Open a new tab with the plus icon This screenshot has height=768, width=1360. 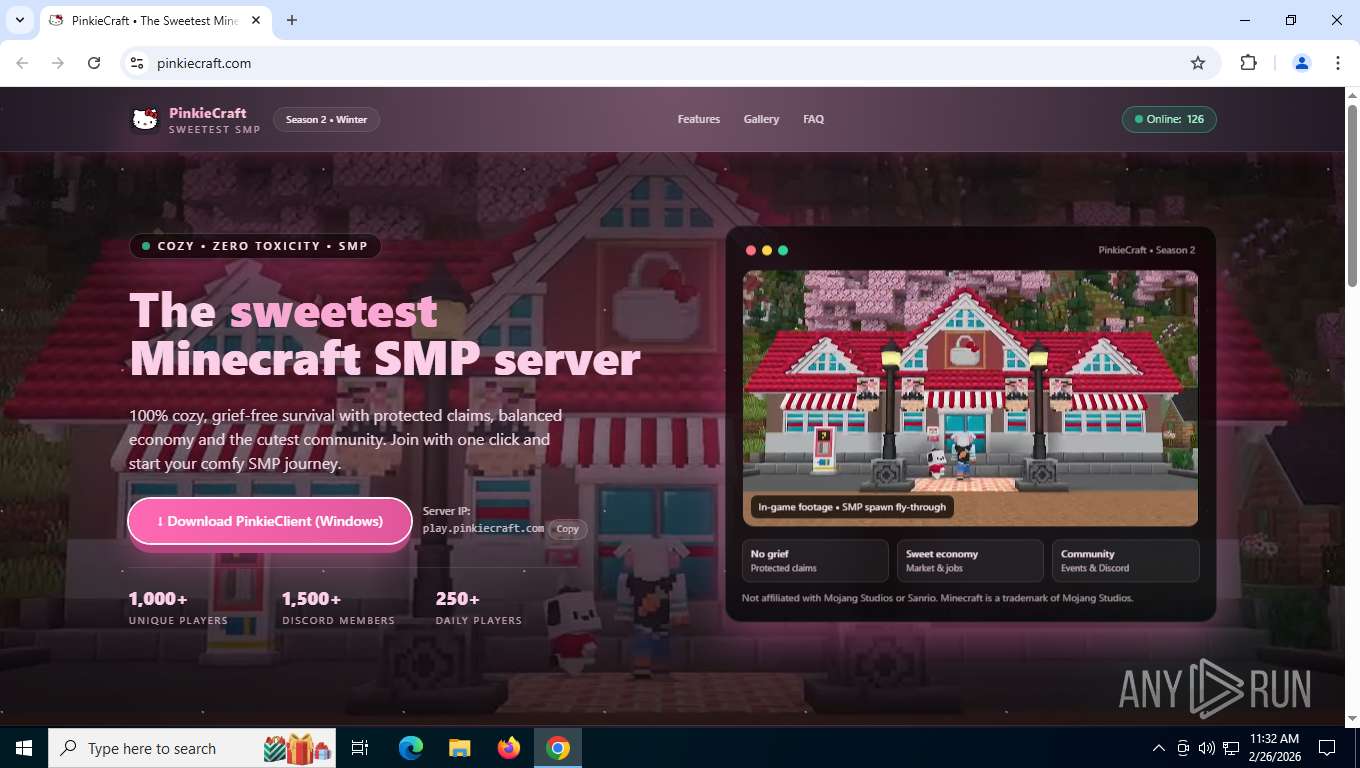[292, 20]
